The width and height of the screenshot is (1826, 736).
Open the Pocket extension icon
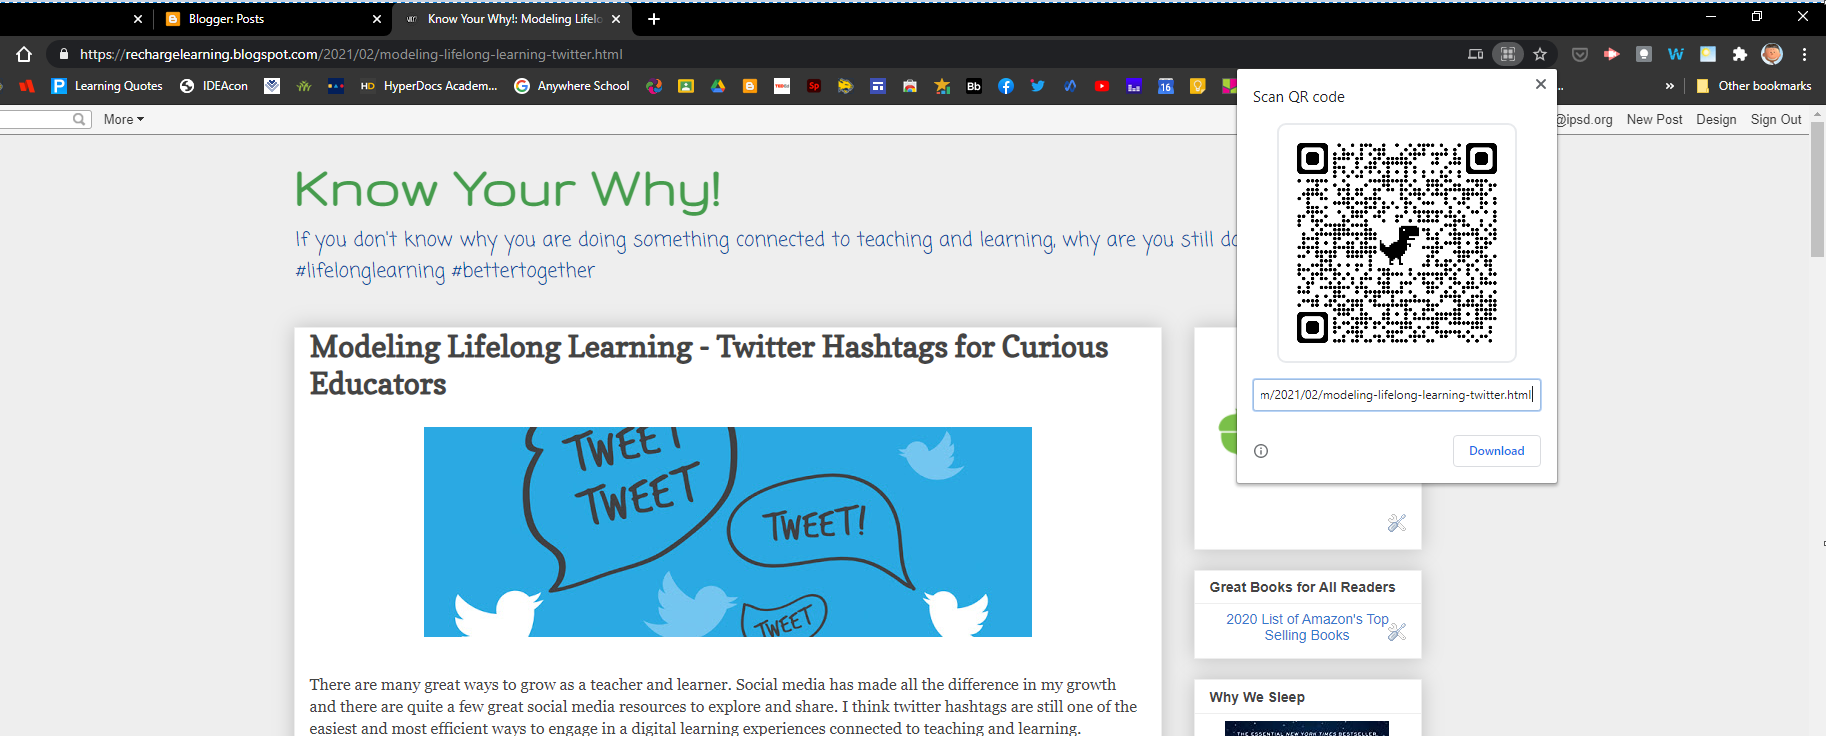[1580, 54]
